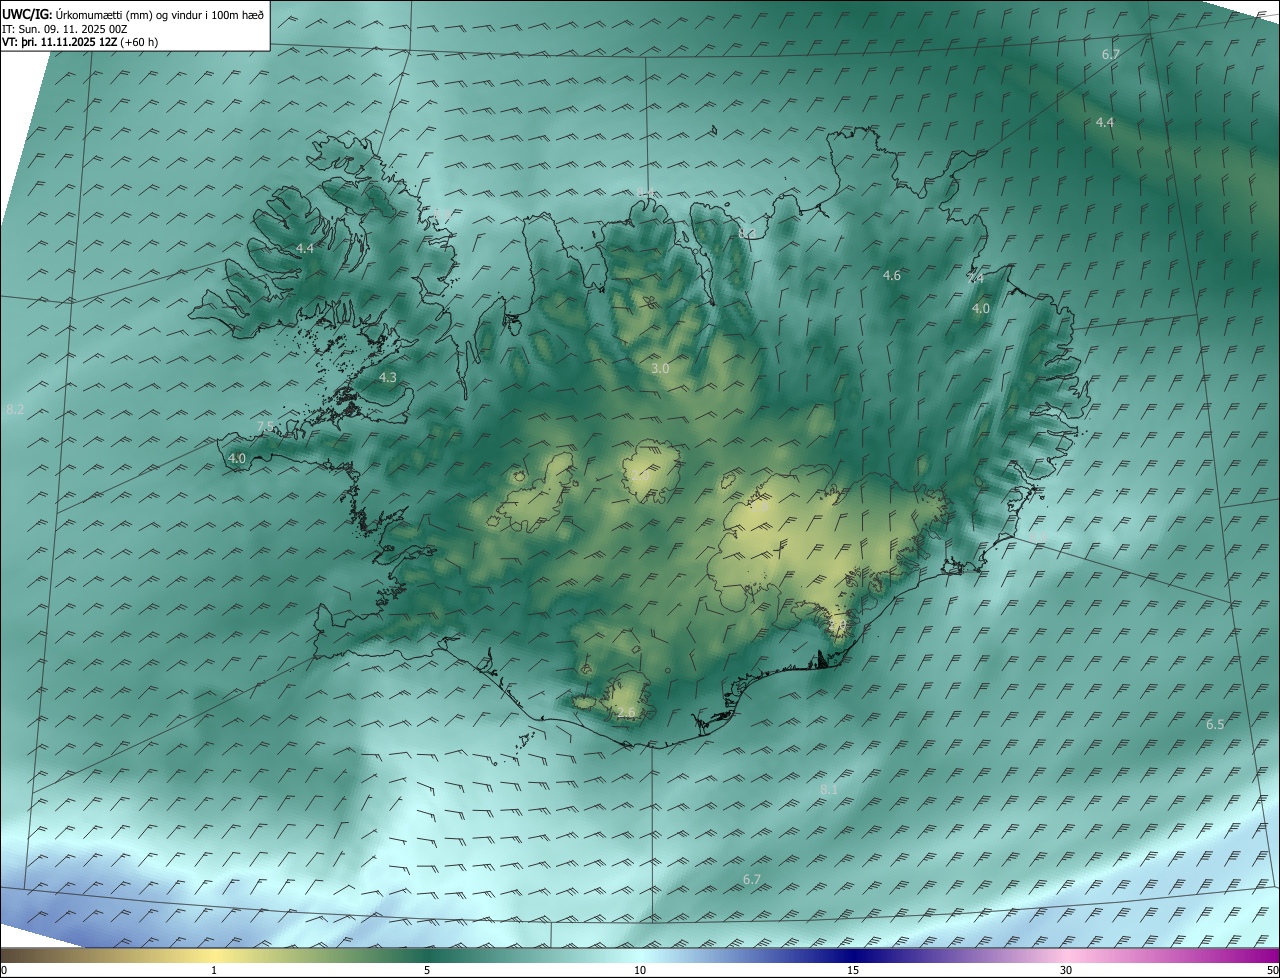Click the color scale tick label "10"

[640, 970]
